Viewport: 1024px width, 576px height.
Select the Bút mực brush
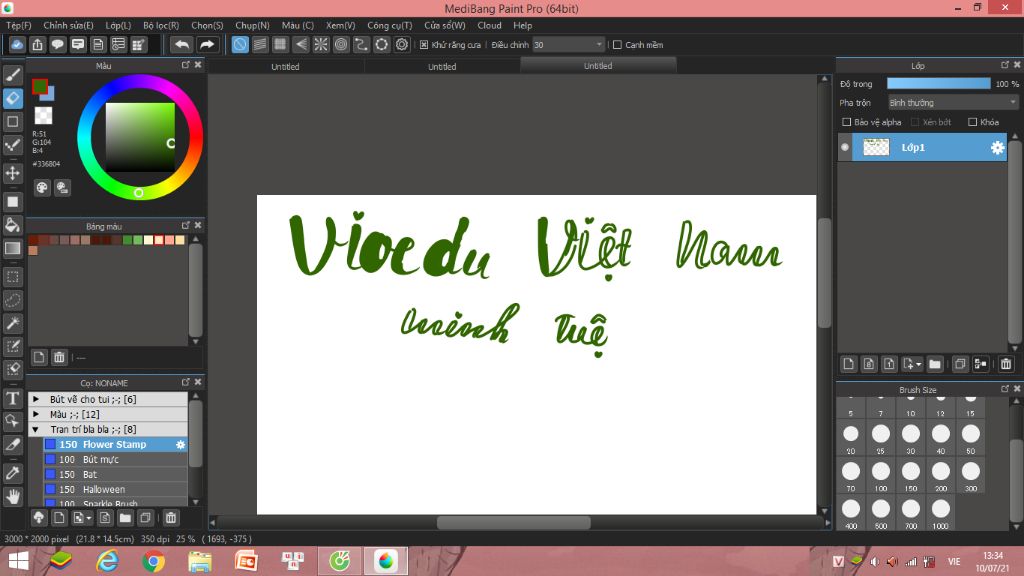[x=115, y=459]
